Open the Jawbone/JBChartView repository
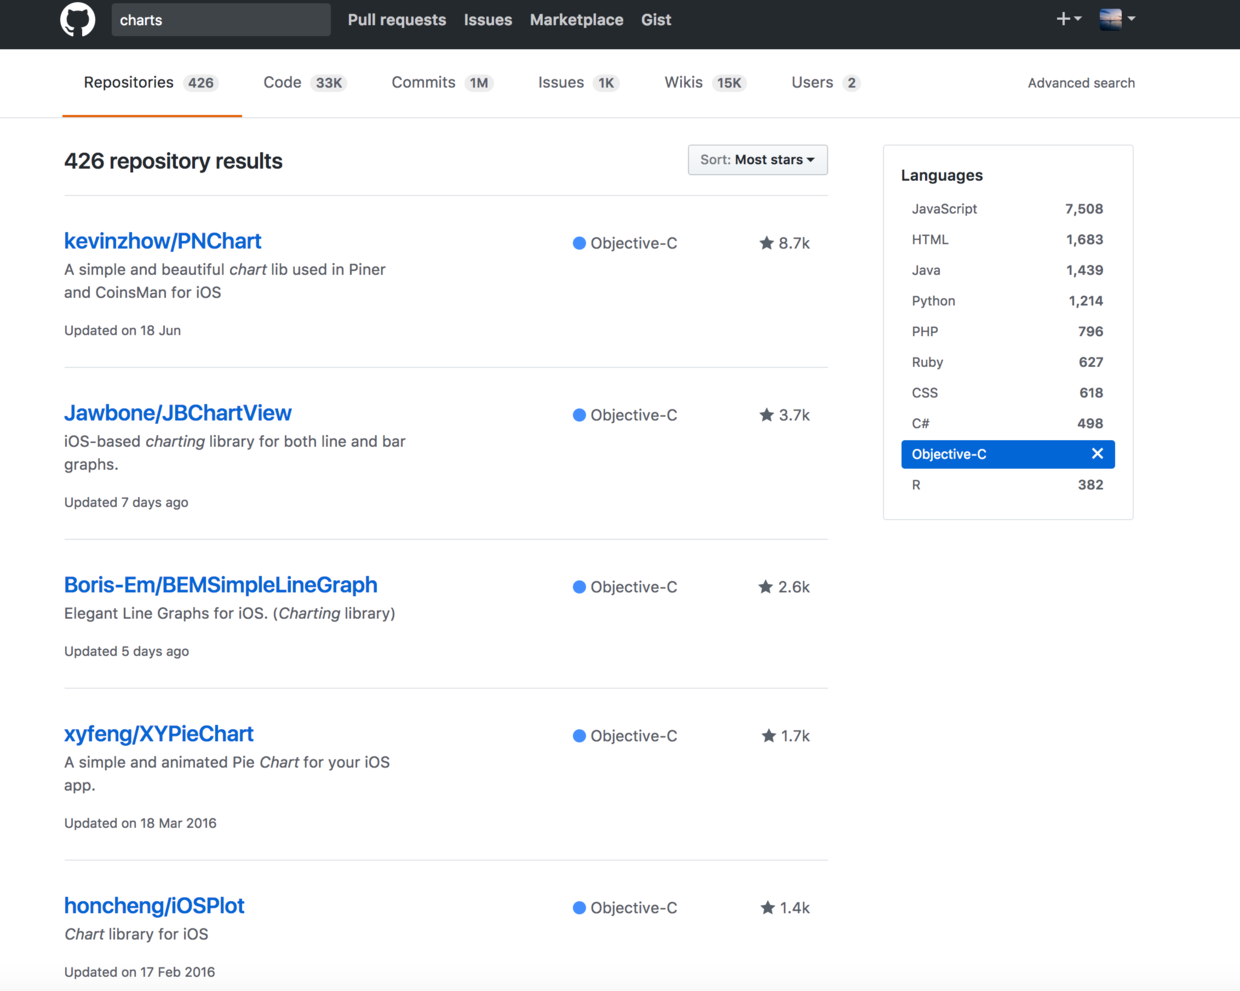Image resolution: width=1240 pixels, height=991 pixels. 178,413
